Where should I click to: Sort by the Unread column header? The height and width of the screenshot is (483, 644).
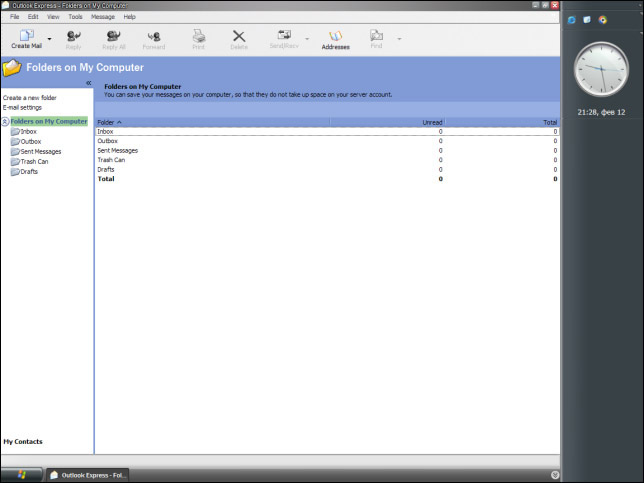388,122
